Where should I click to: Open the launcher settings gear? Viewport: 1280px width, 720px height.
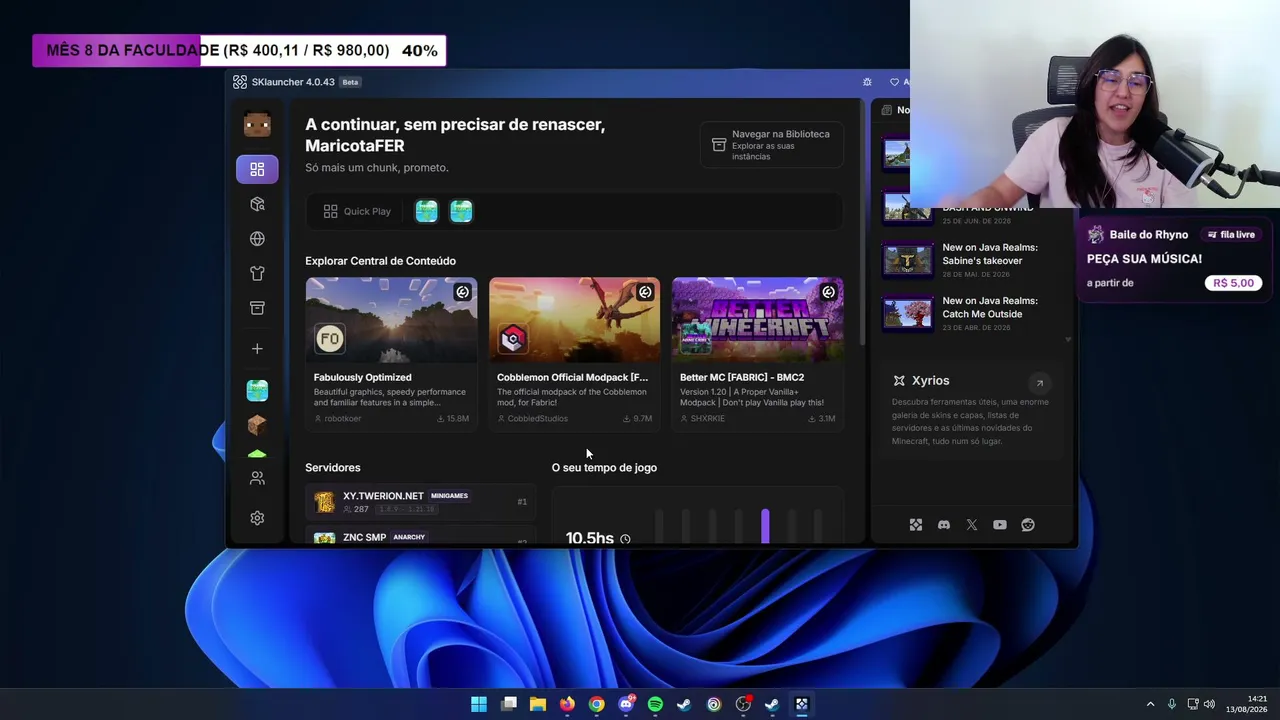(x=257, y=518)
